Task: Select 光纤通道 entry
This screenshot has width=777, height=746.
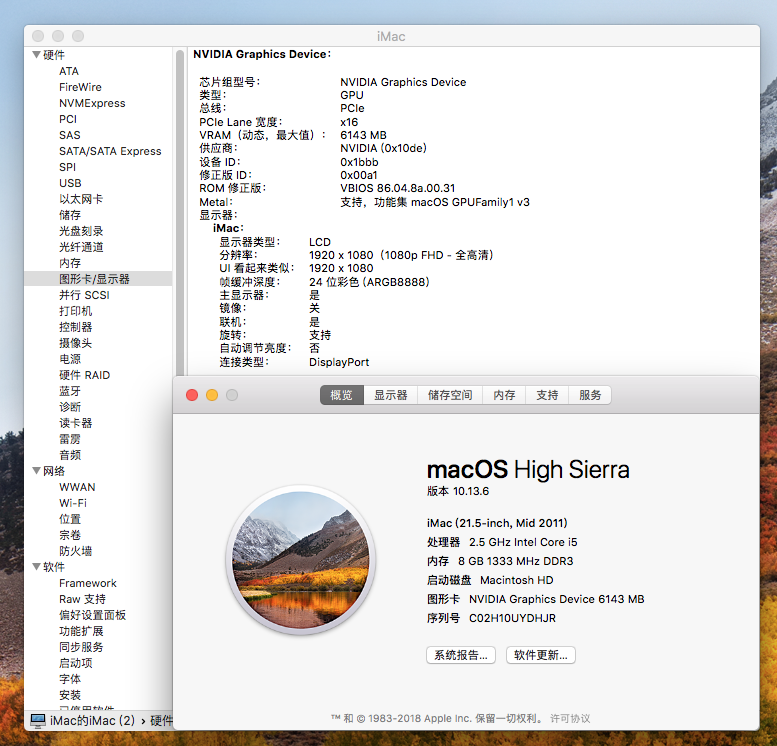Action: (x=81, y=247)
